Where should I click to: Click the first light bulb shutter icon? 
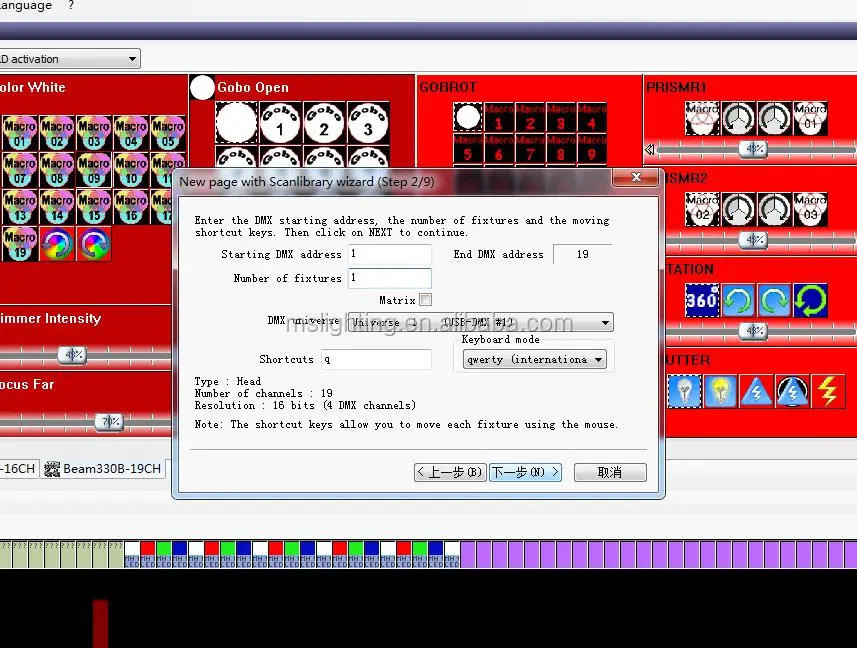click(x=684, y=391)
